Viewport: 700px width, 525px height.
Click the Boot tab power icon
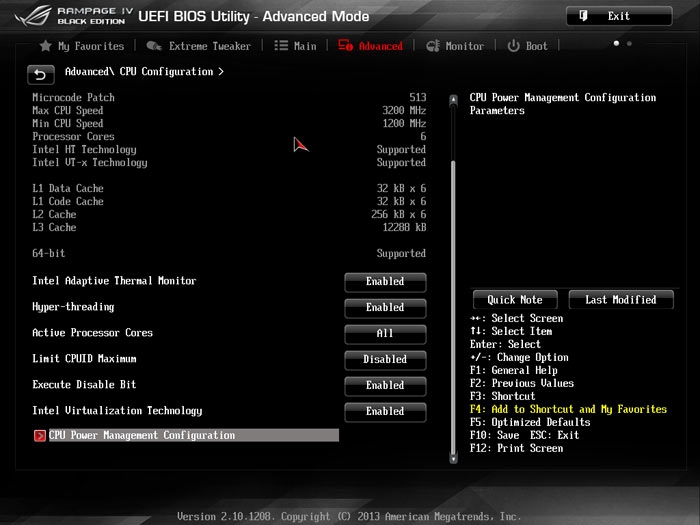click(514, 46)
